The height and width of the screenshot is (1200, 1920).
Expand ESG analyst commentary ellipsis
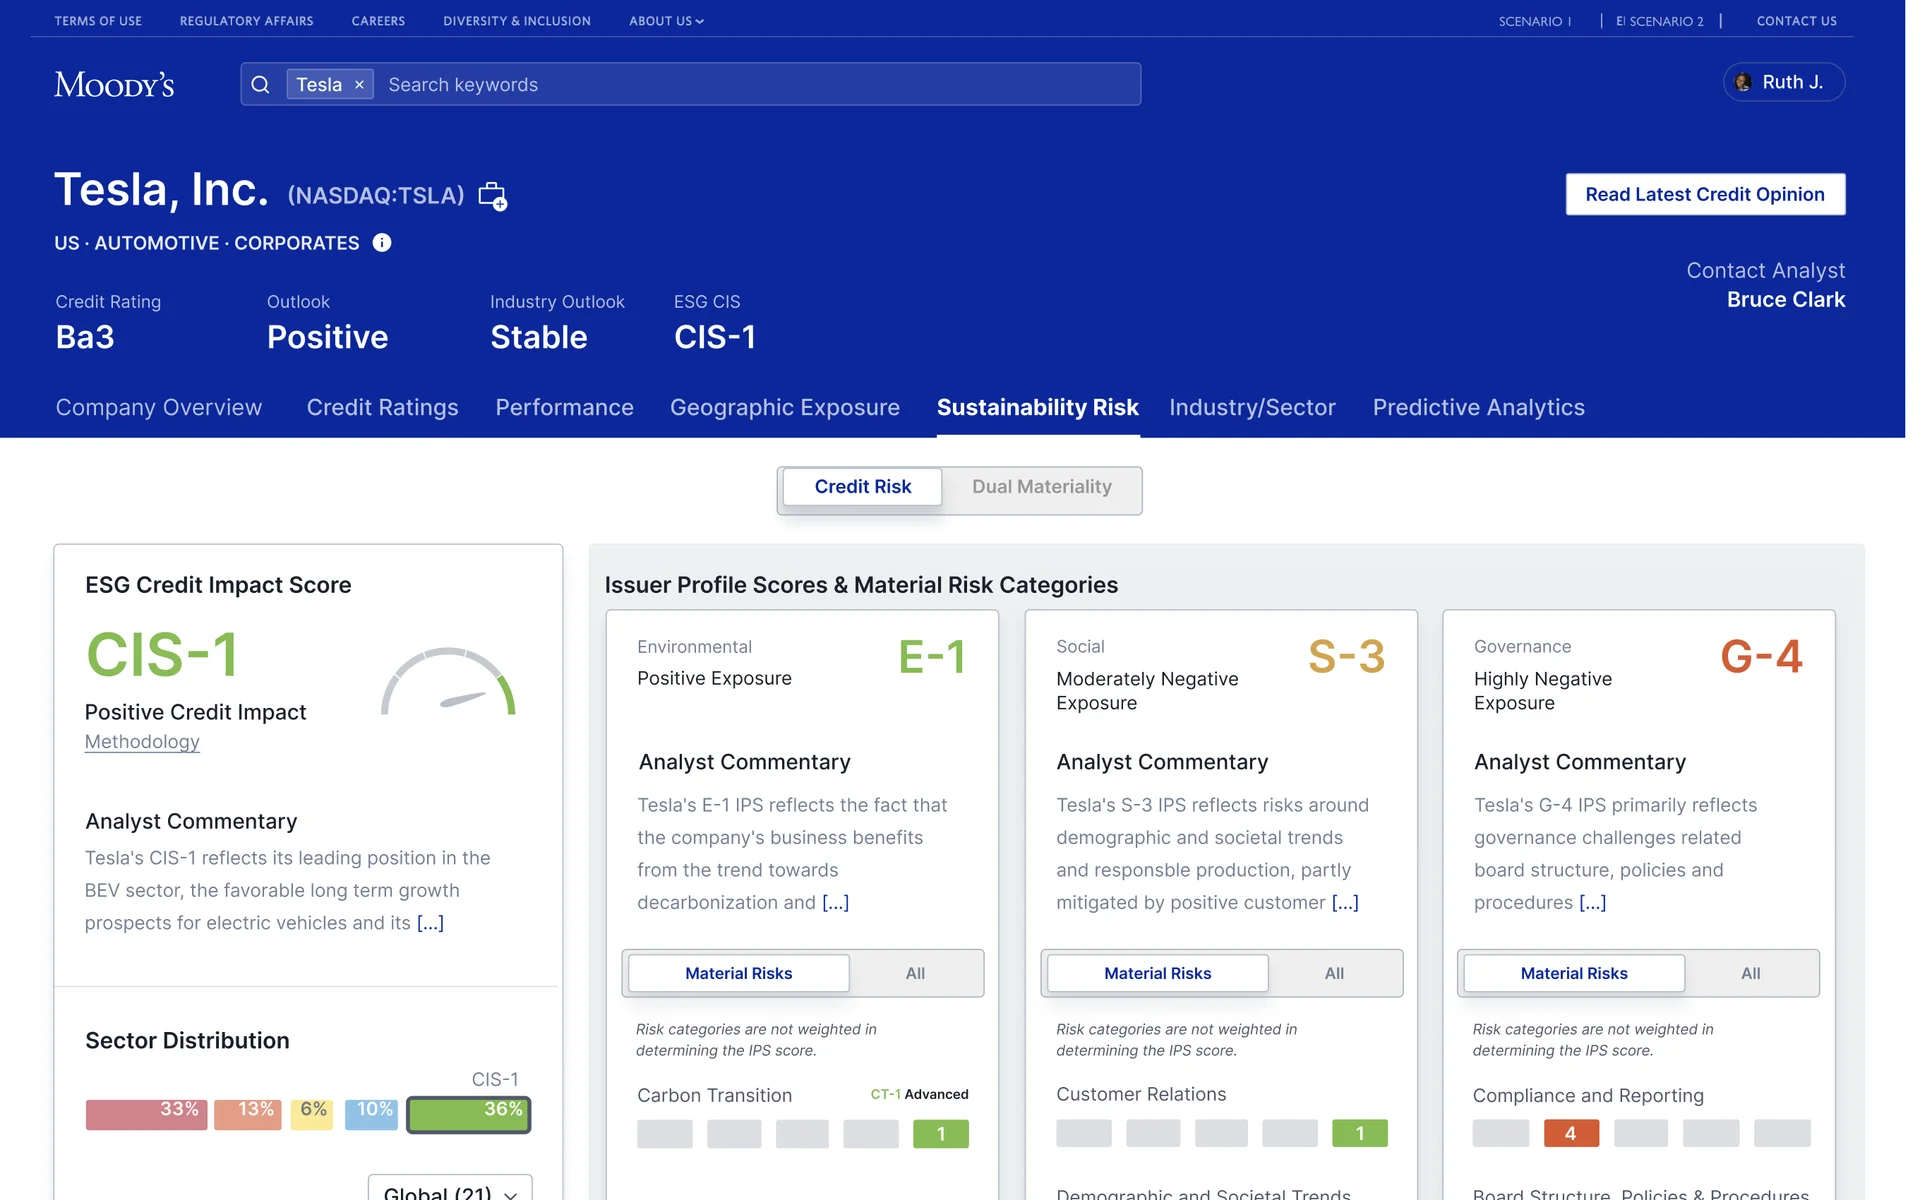click(x=430, y=923)
